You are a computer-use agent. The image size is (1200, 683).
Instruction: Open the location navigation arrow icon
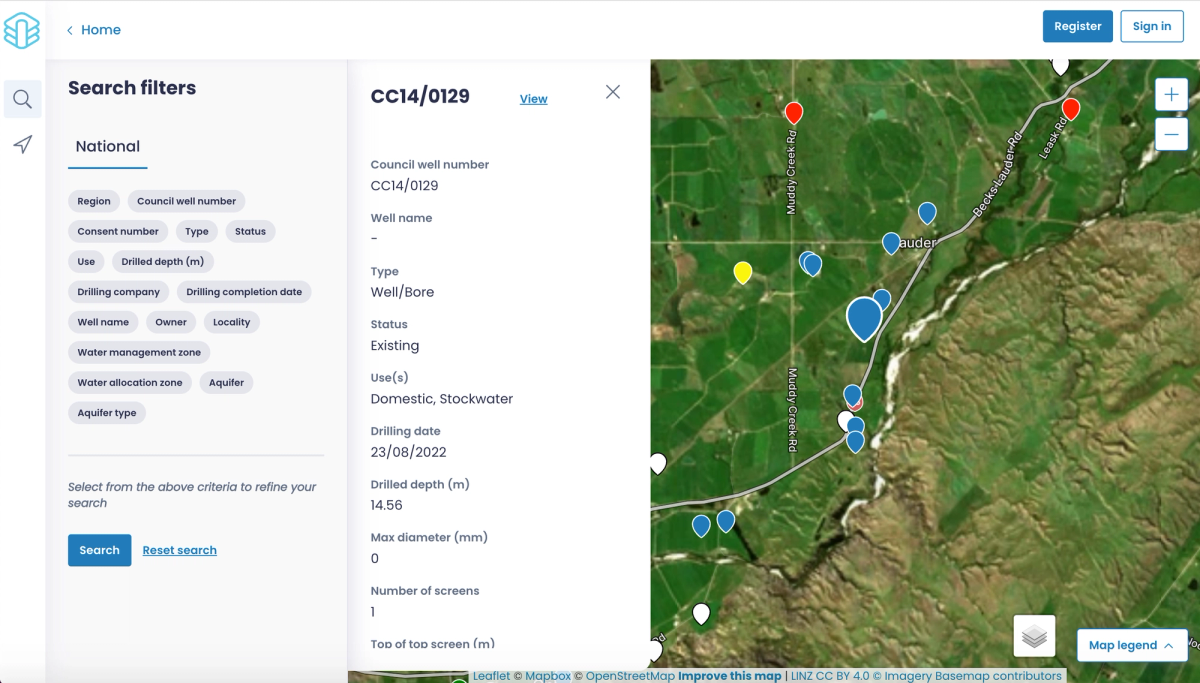click(23, 145)
